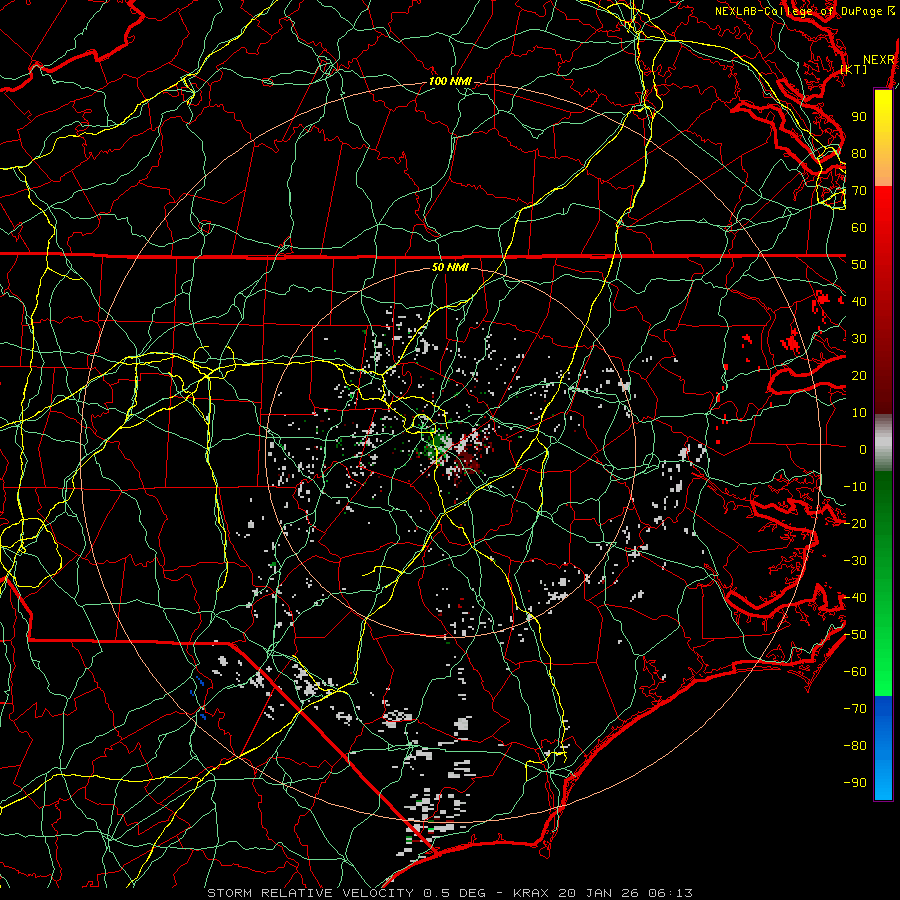Click the 30 tick label on velocity scale

click(x=859, y=339)
